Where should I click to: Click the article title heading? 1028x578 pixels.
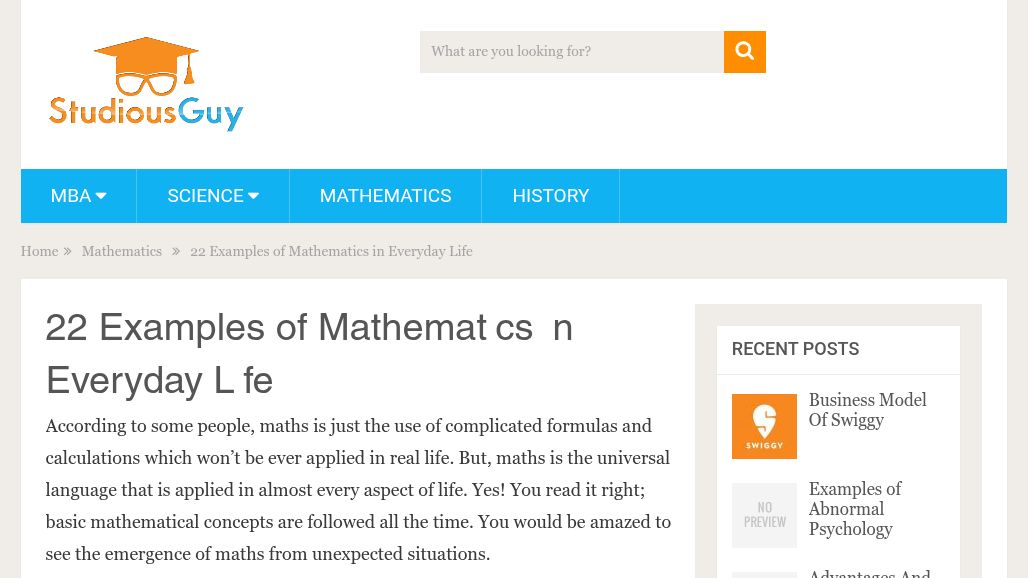[309, 354]
